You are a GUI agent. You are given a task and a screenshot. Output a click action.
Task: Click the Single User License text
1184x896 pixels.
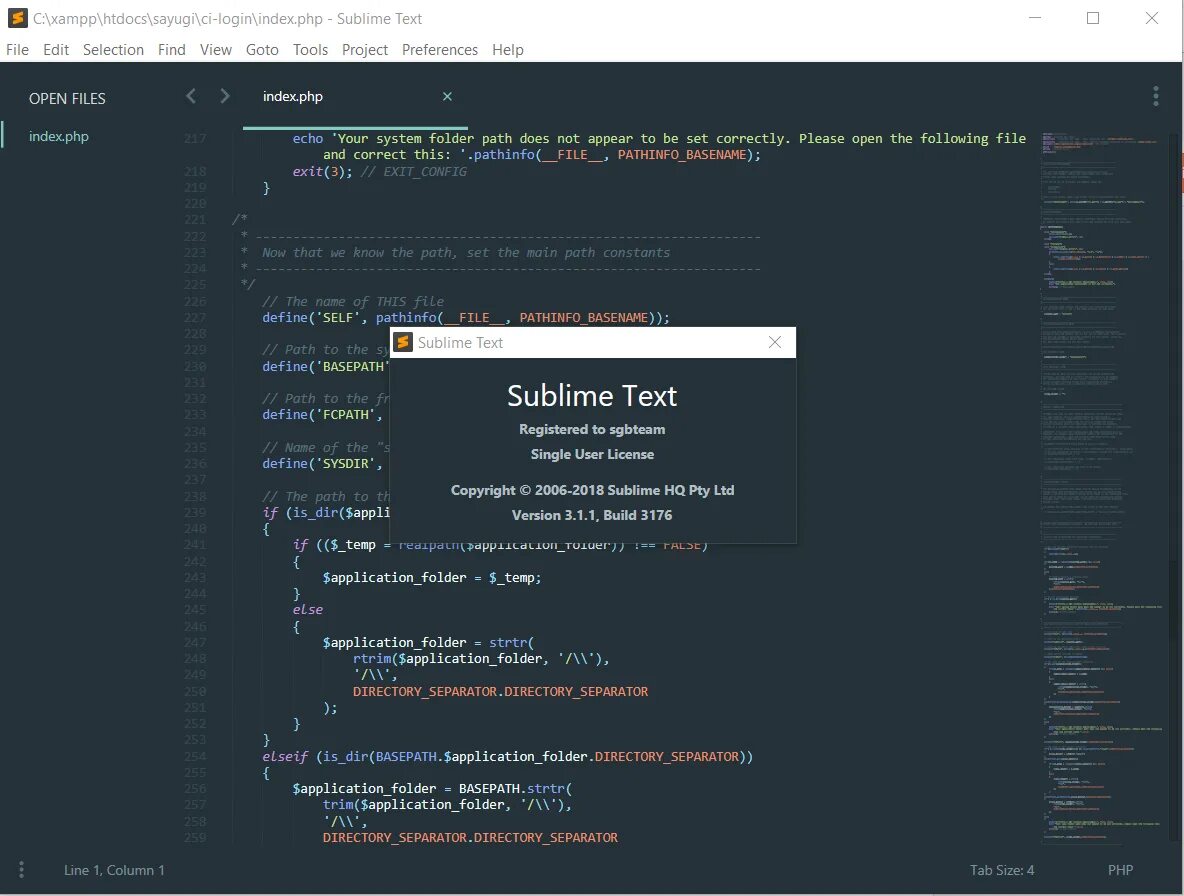click(592, 454)
